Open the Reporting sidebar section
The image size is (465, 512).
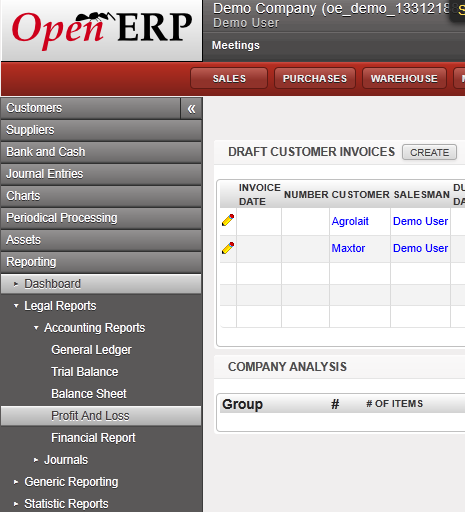tap(101, 262)
